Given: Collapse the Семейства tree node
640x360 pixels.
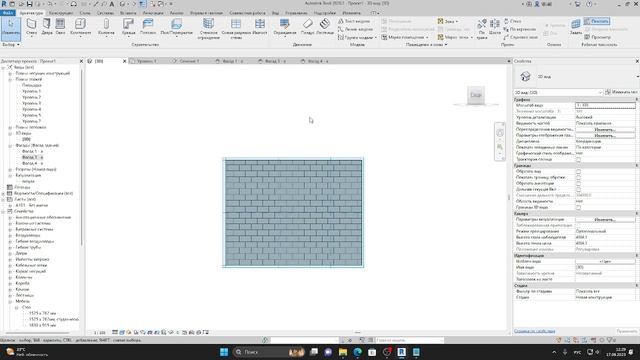Looking at the screenshot, I should pyautogui.click(x=4, y=211).
